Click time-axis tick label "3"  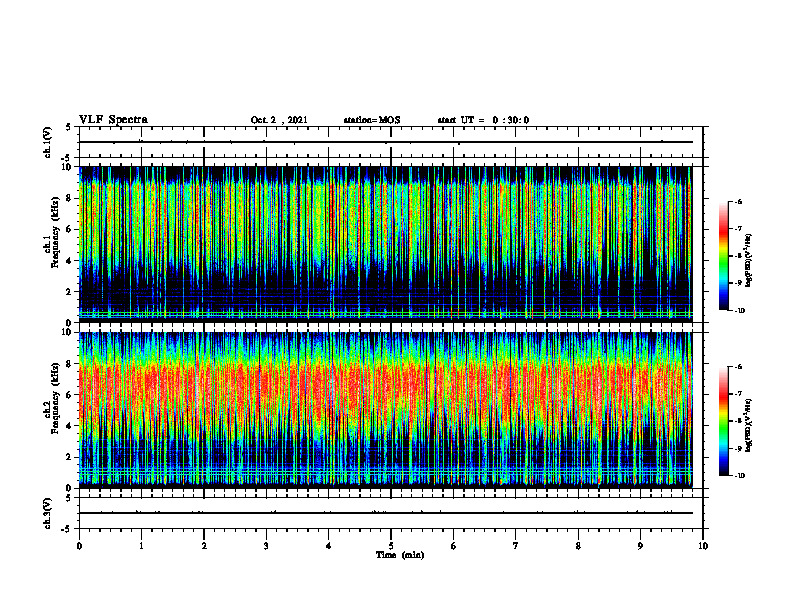pyautogui.click(x=266, y=546)
